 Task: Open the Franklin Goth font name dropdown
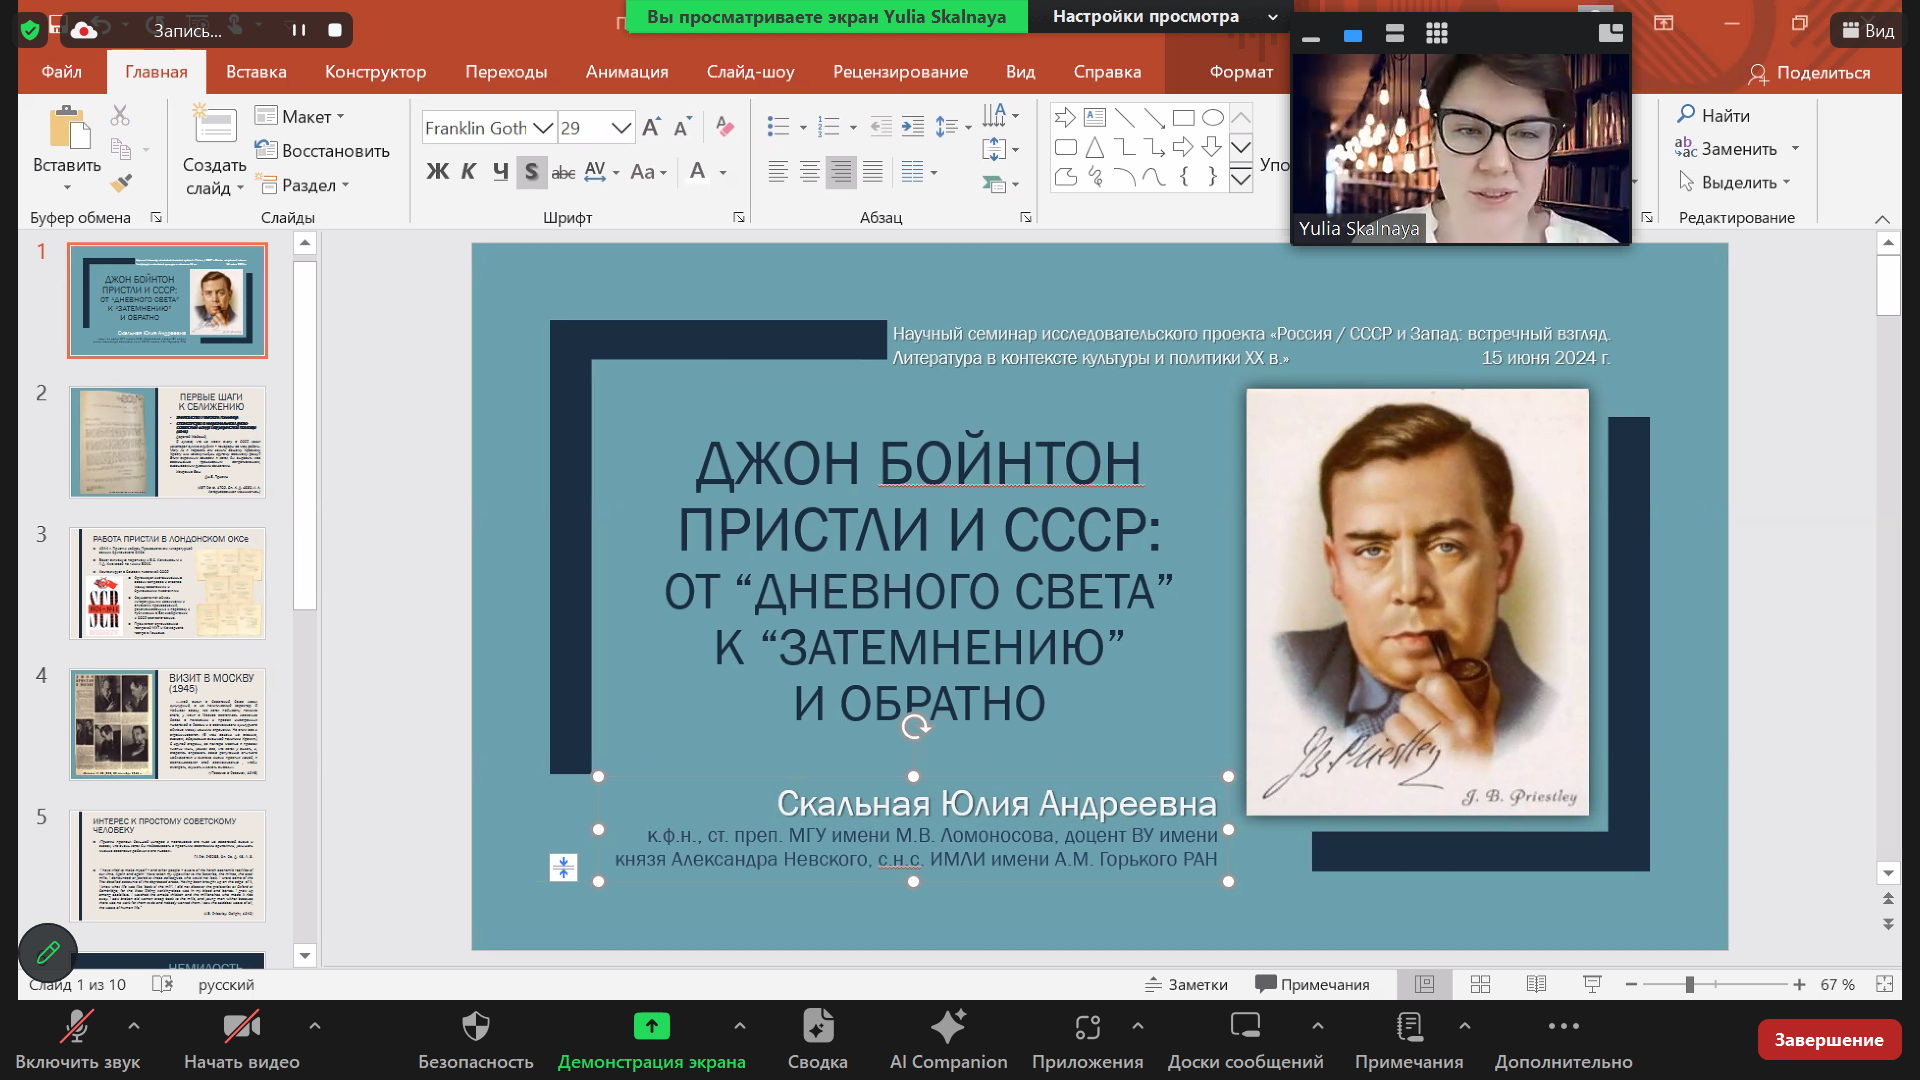(x=543, y=128)
